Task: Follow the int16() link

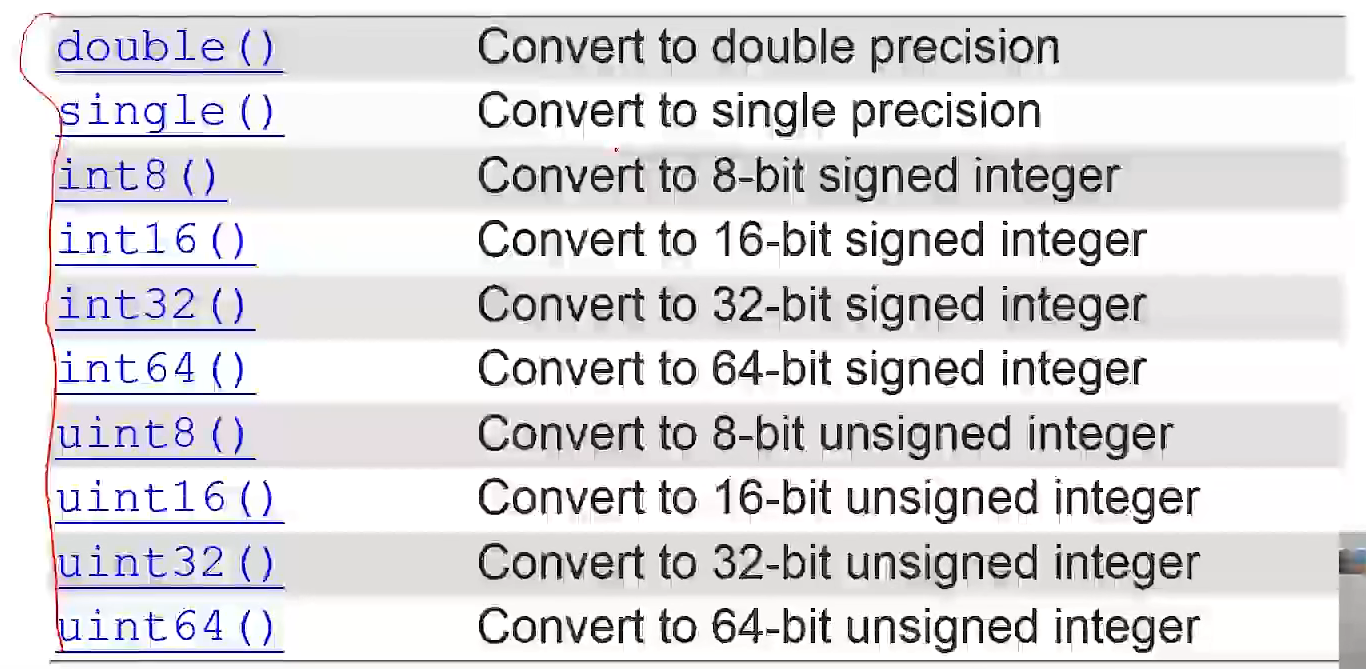Action: [153, 241]
